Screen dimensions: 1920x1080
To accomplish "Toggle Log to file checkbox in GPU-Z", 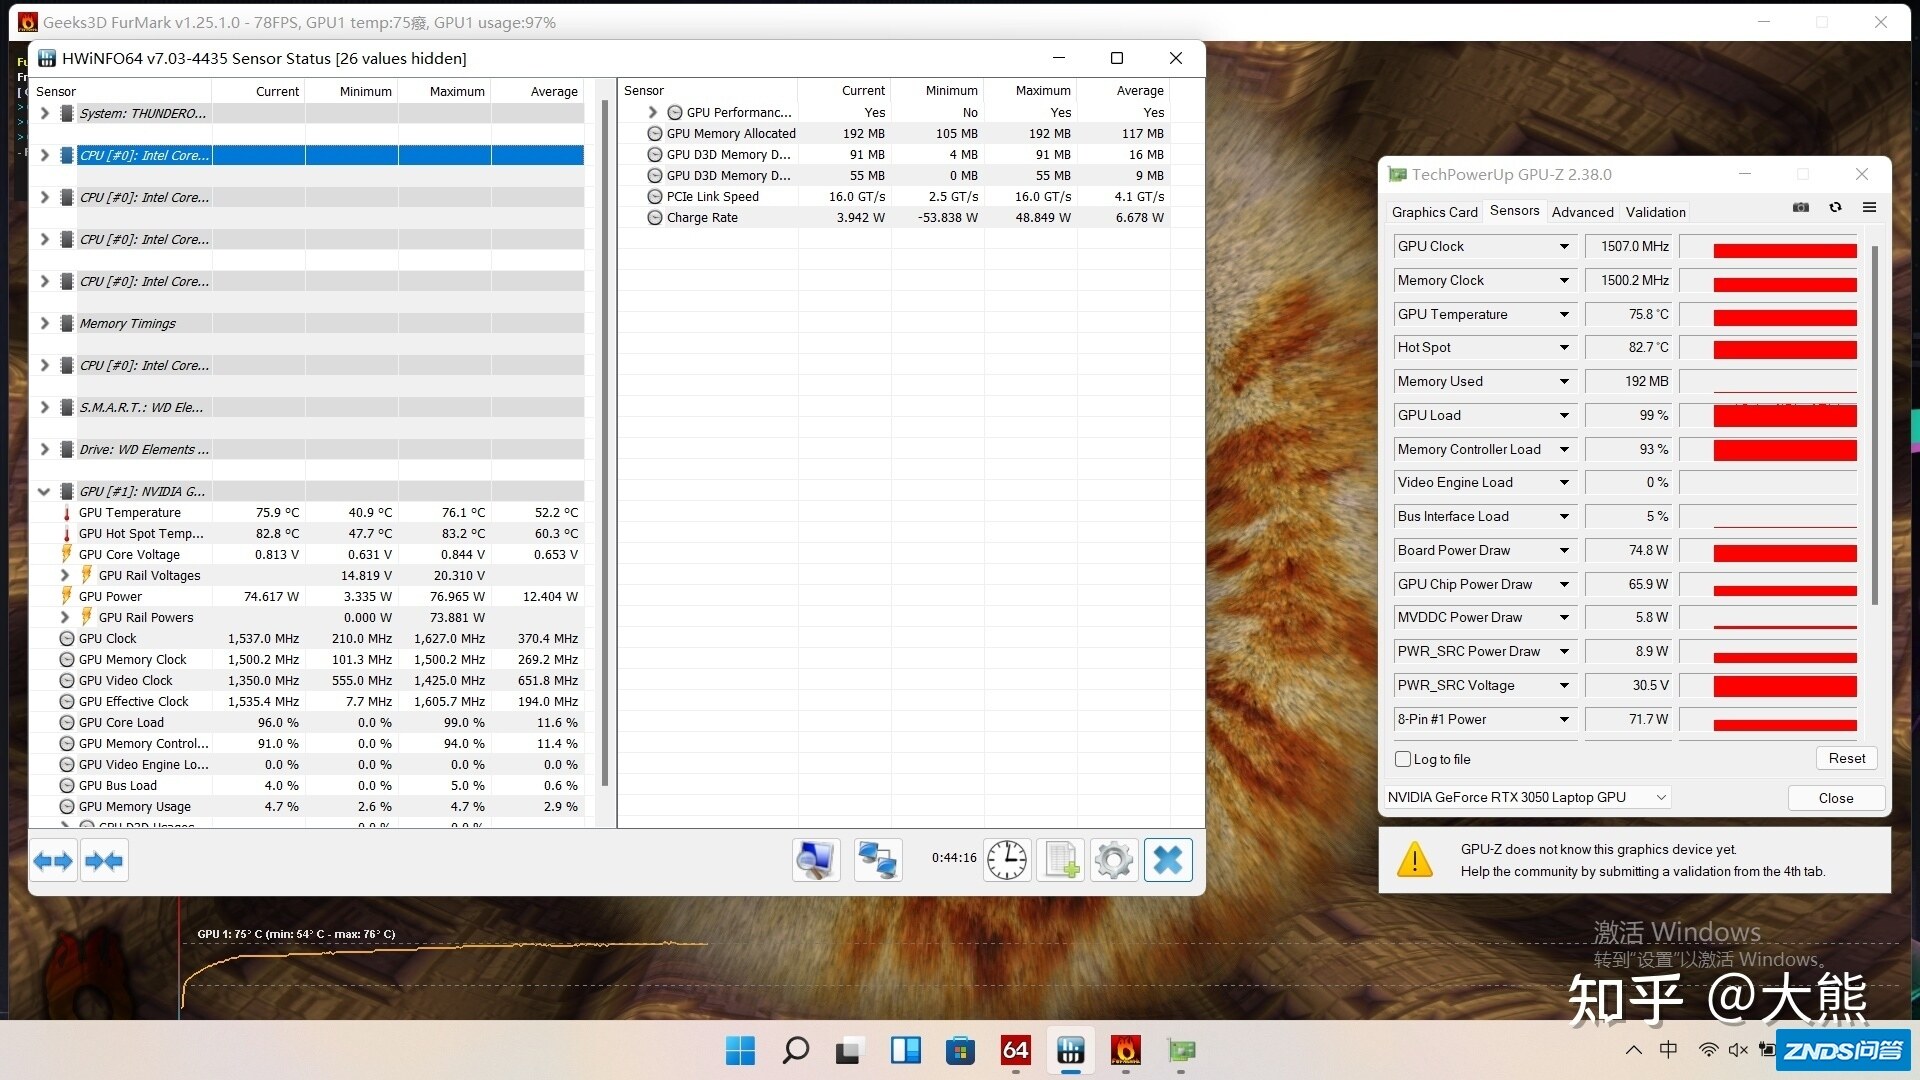I will [x=1403, y=759].
